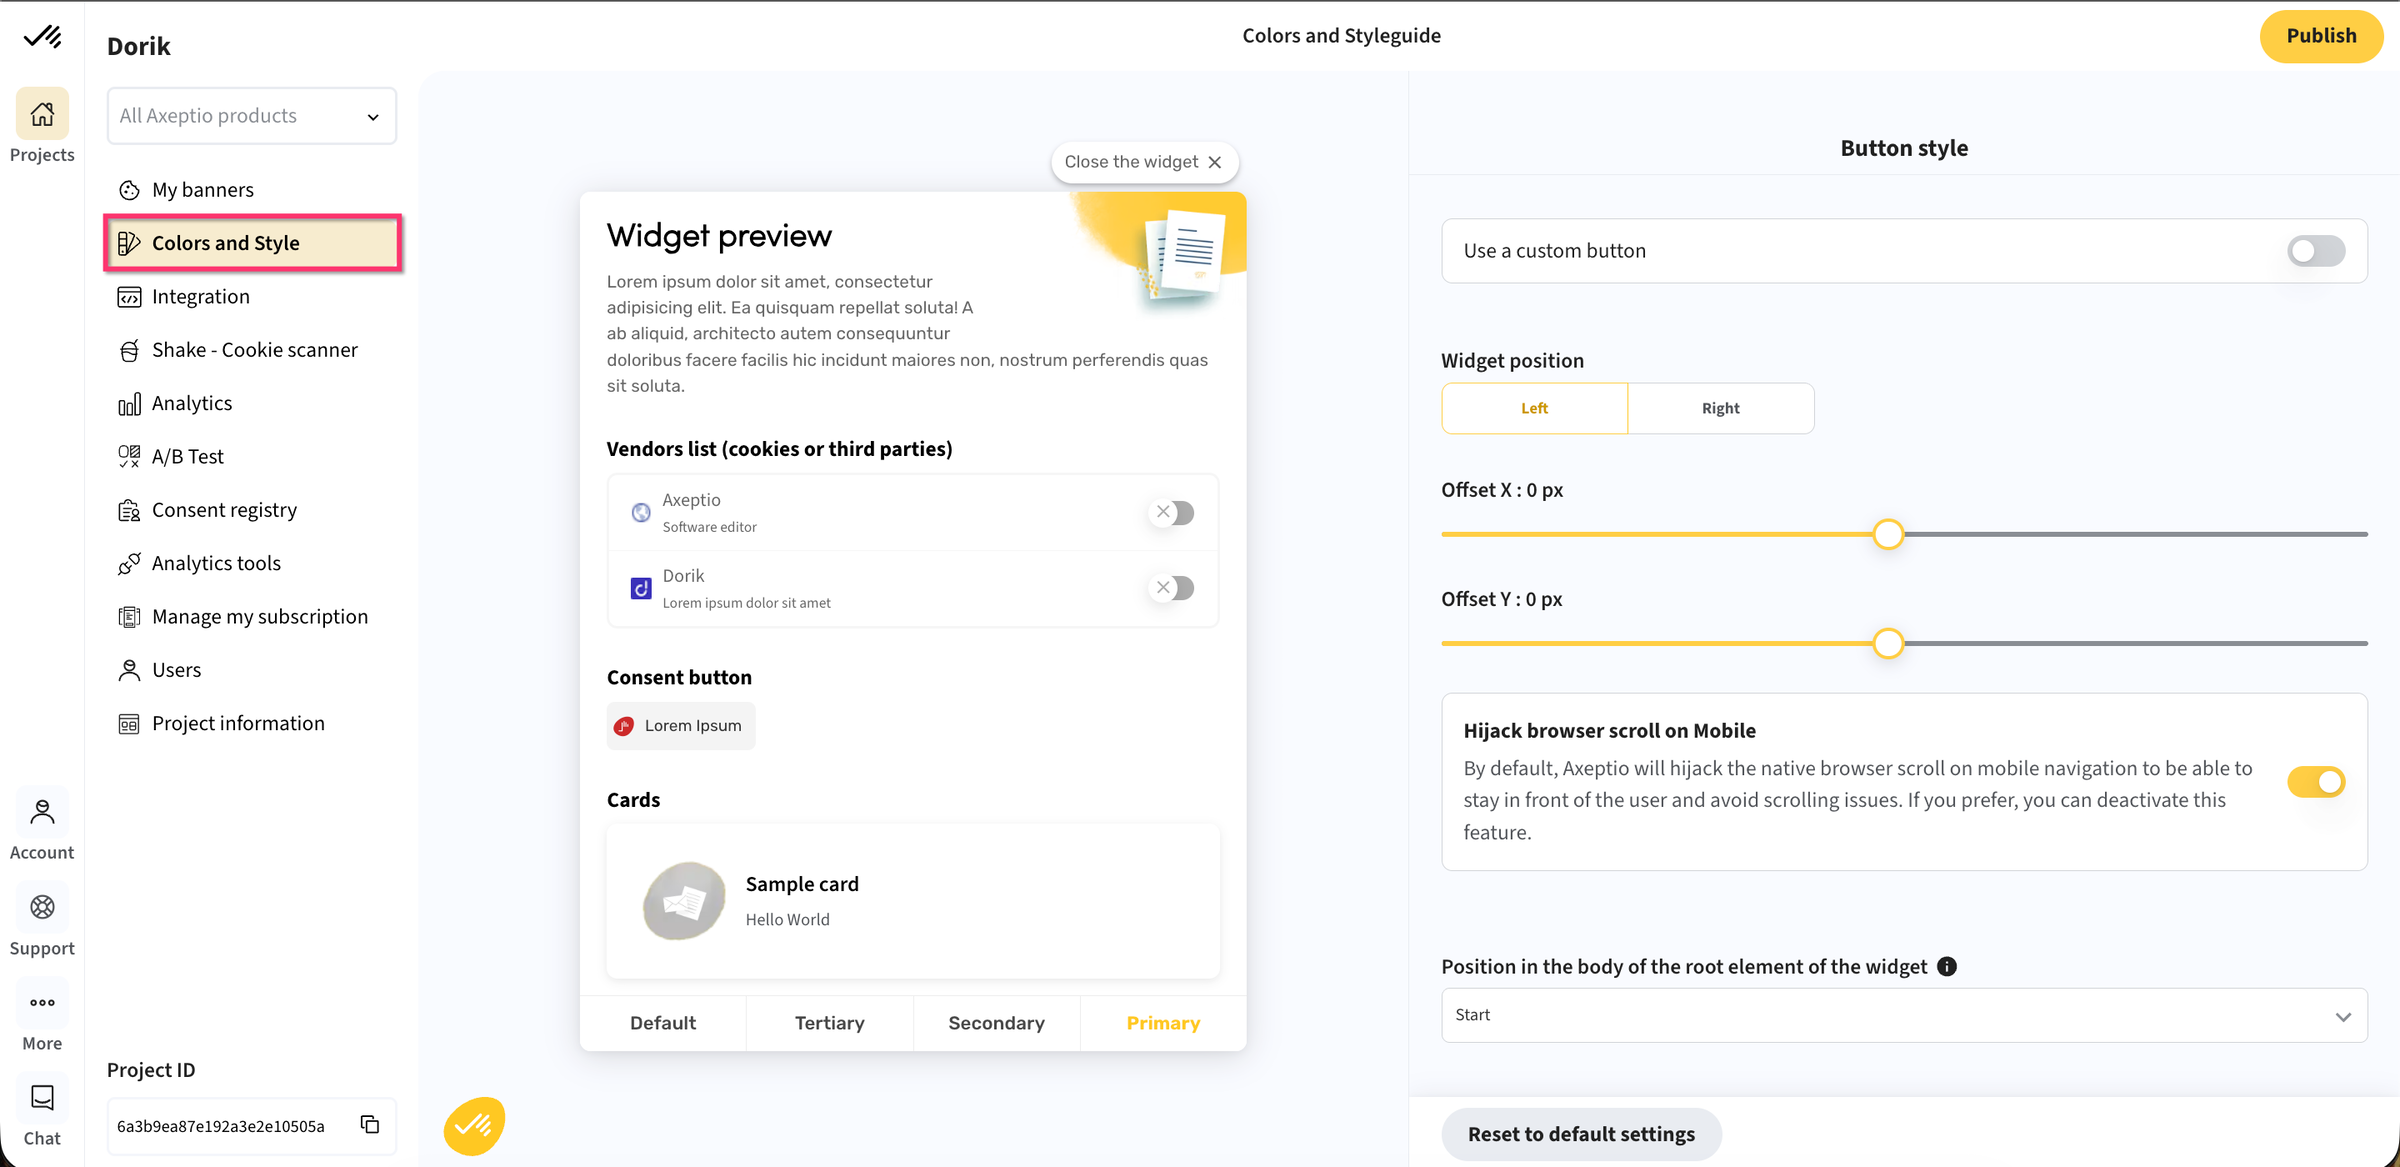Open the Projects home icon

pyautogui.click(x=42, y=114)
